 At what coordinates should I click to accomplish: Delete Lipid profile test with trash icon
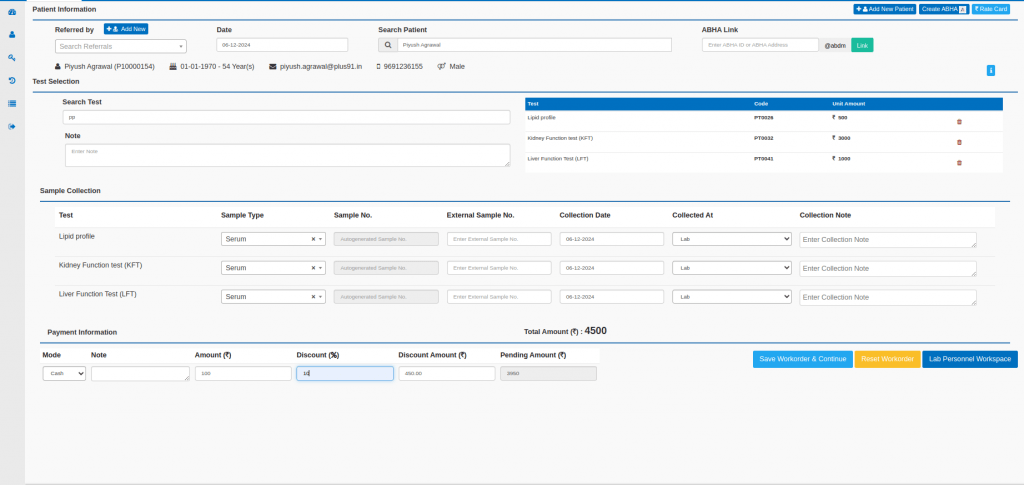click(959, 121)
